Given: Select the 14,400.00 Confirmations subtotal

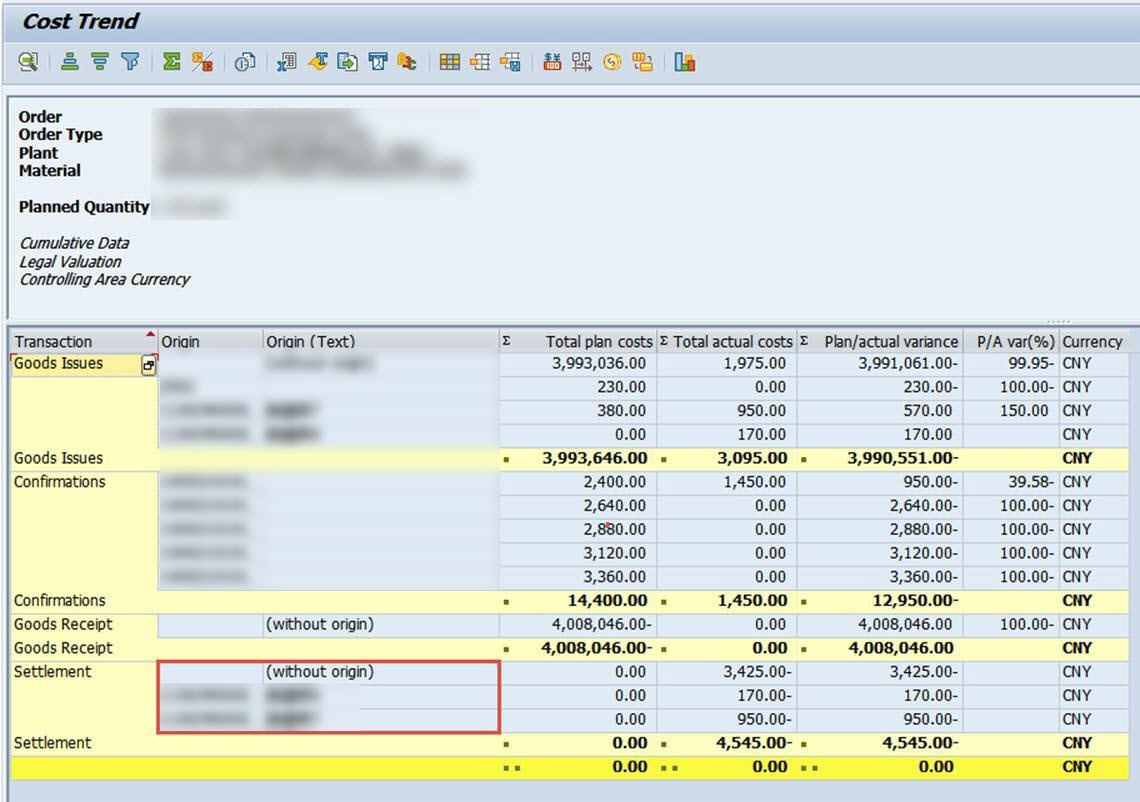Looking at the screenshot, I should pyautogui.click(x=578, y=601).
